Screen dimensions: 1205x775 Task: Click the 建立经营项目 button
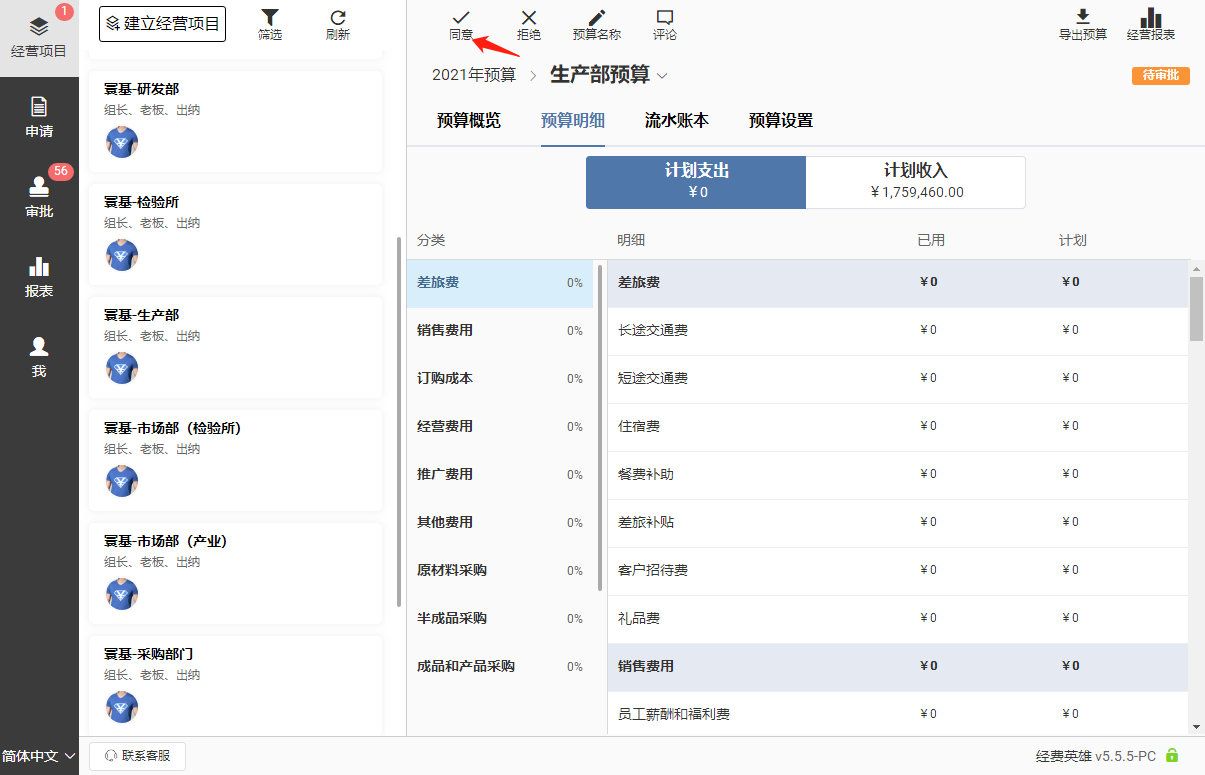pyautogui.click(x=163, y=23)
